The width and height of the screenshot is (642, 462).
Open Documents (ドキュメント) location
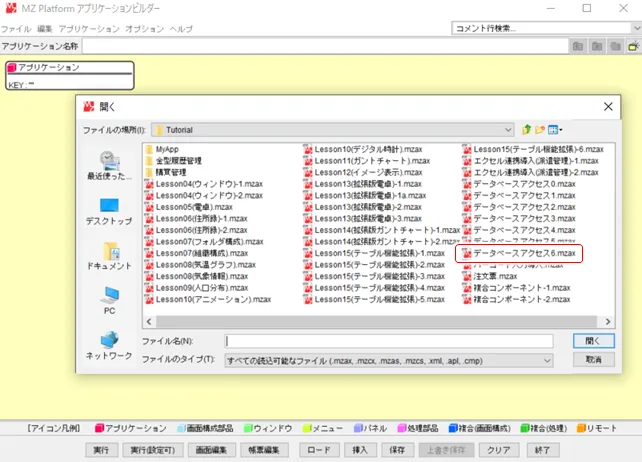tap(109, 256)
